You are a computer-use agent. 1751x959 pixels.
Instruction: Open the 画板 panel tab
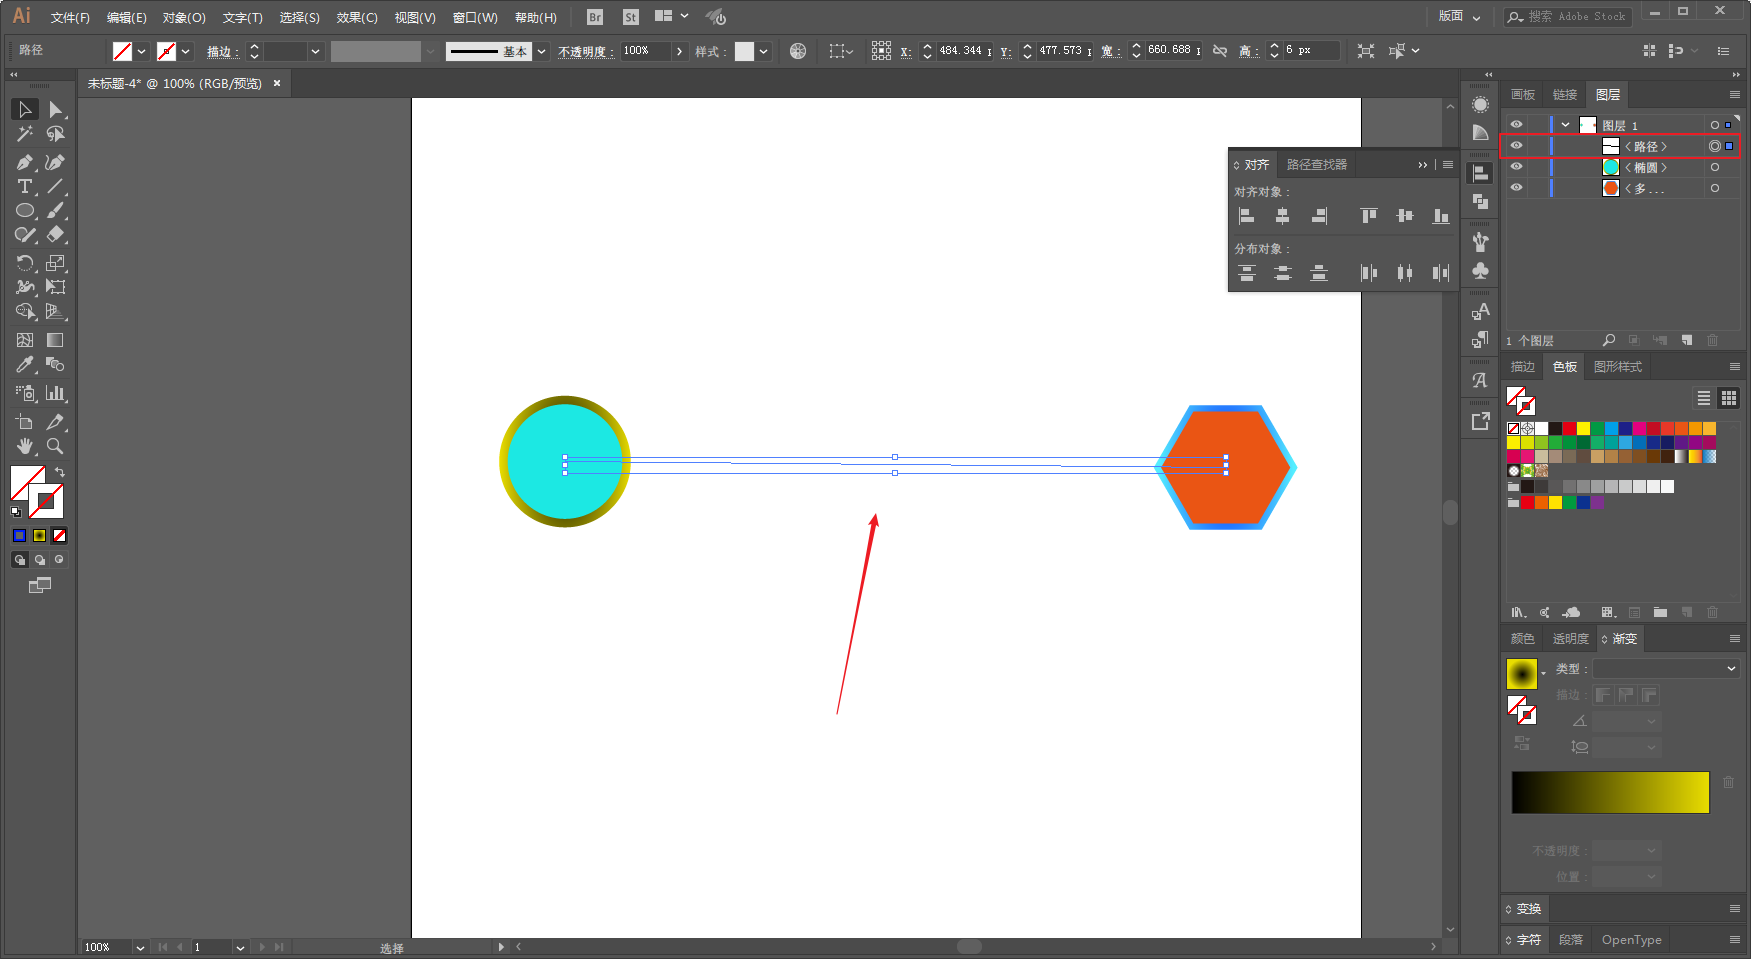tap(1523, 95)
